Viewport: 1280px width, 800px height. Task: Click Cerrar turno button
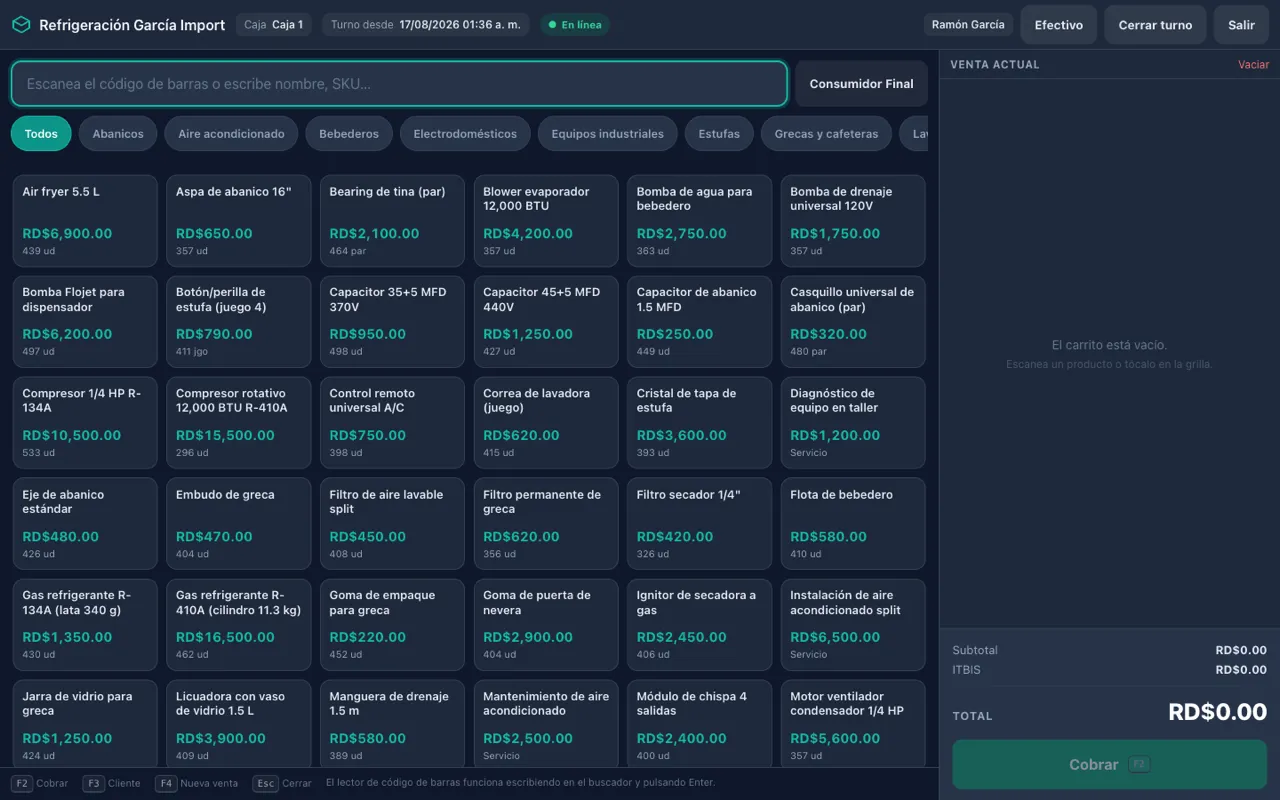(x=1155, y=25)
